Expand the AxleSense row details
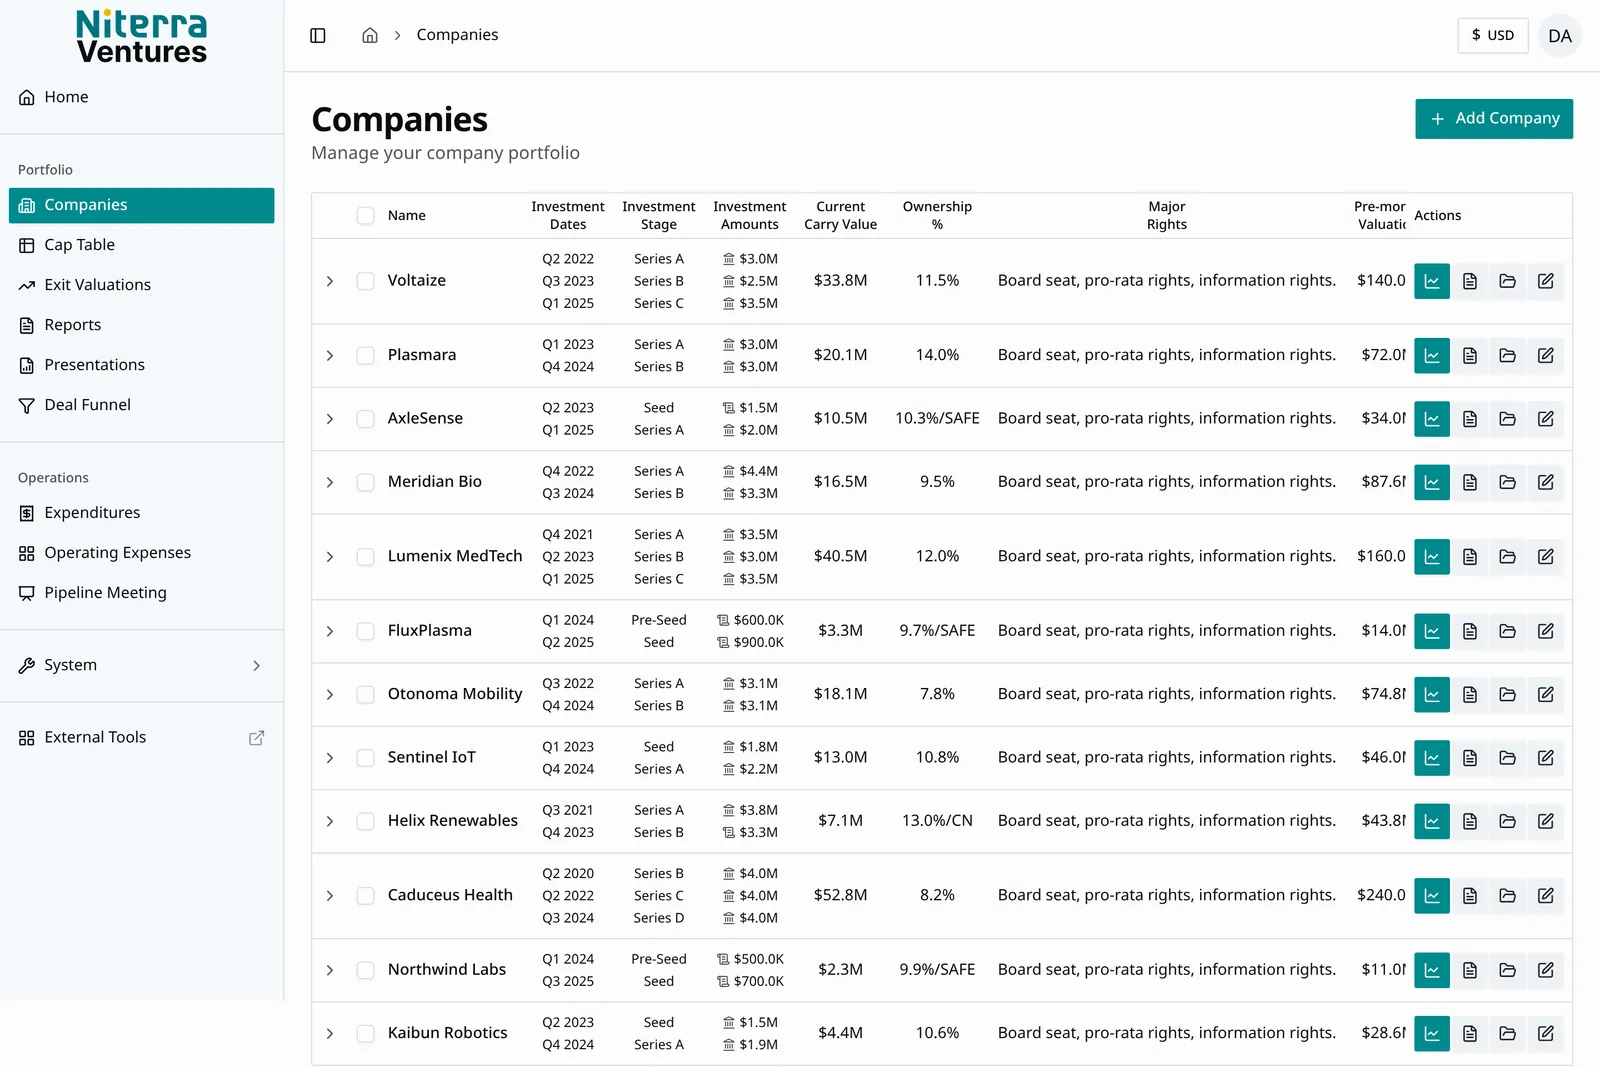 point(330,419)
